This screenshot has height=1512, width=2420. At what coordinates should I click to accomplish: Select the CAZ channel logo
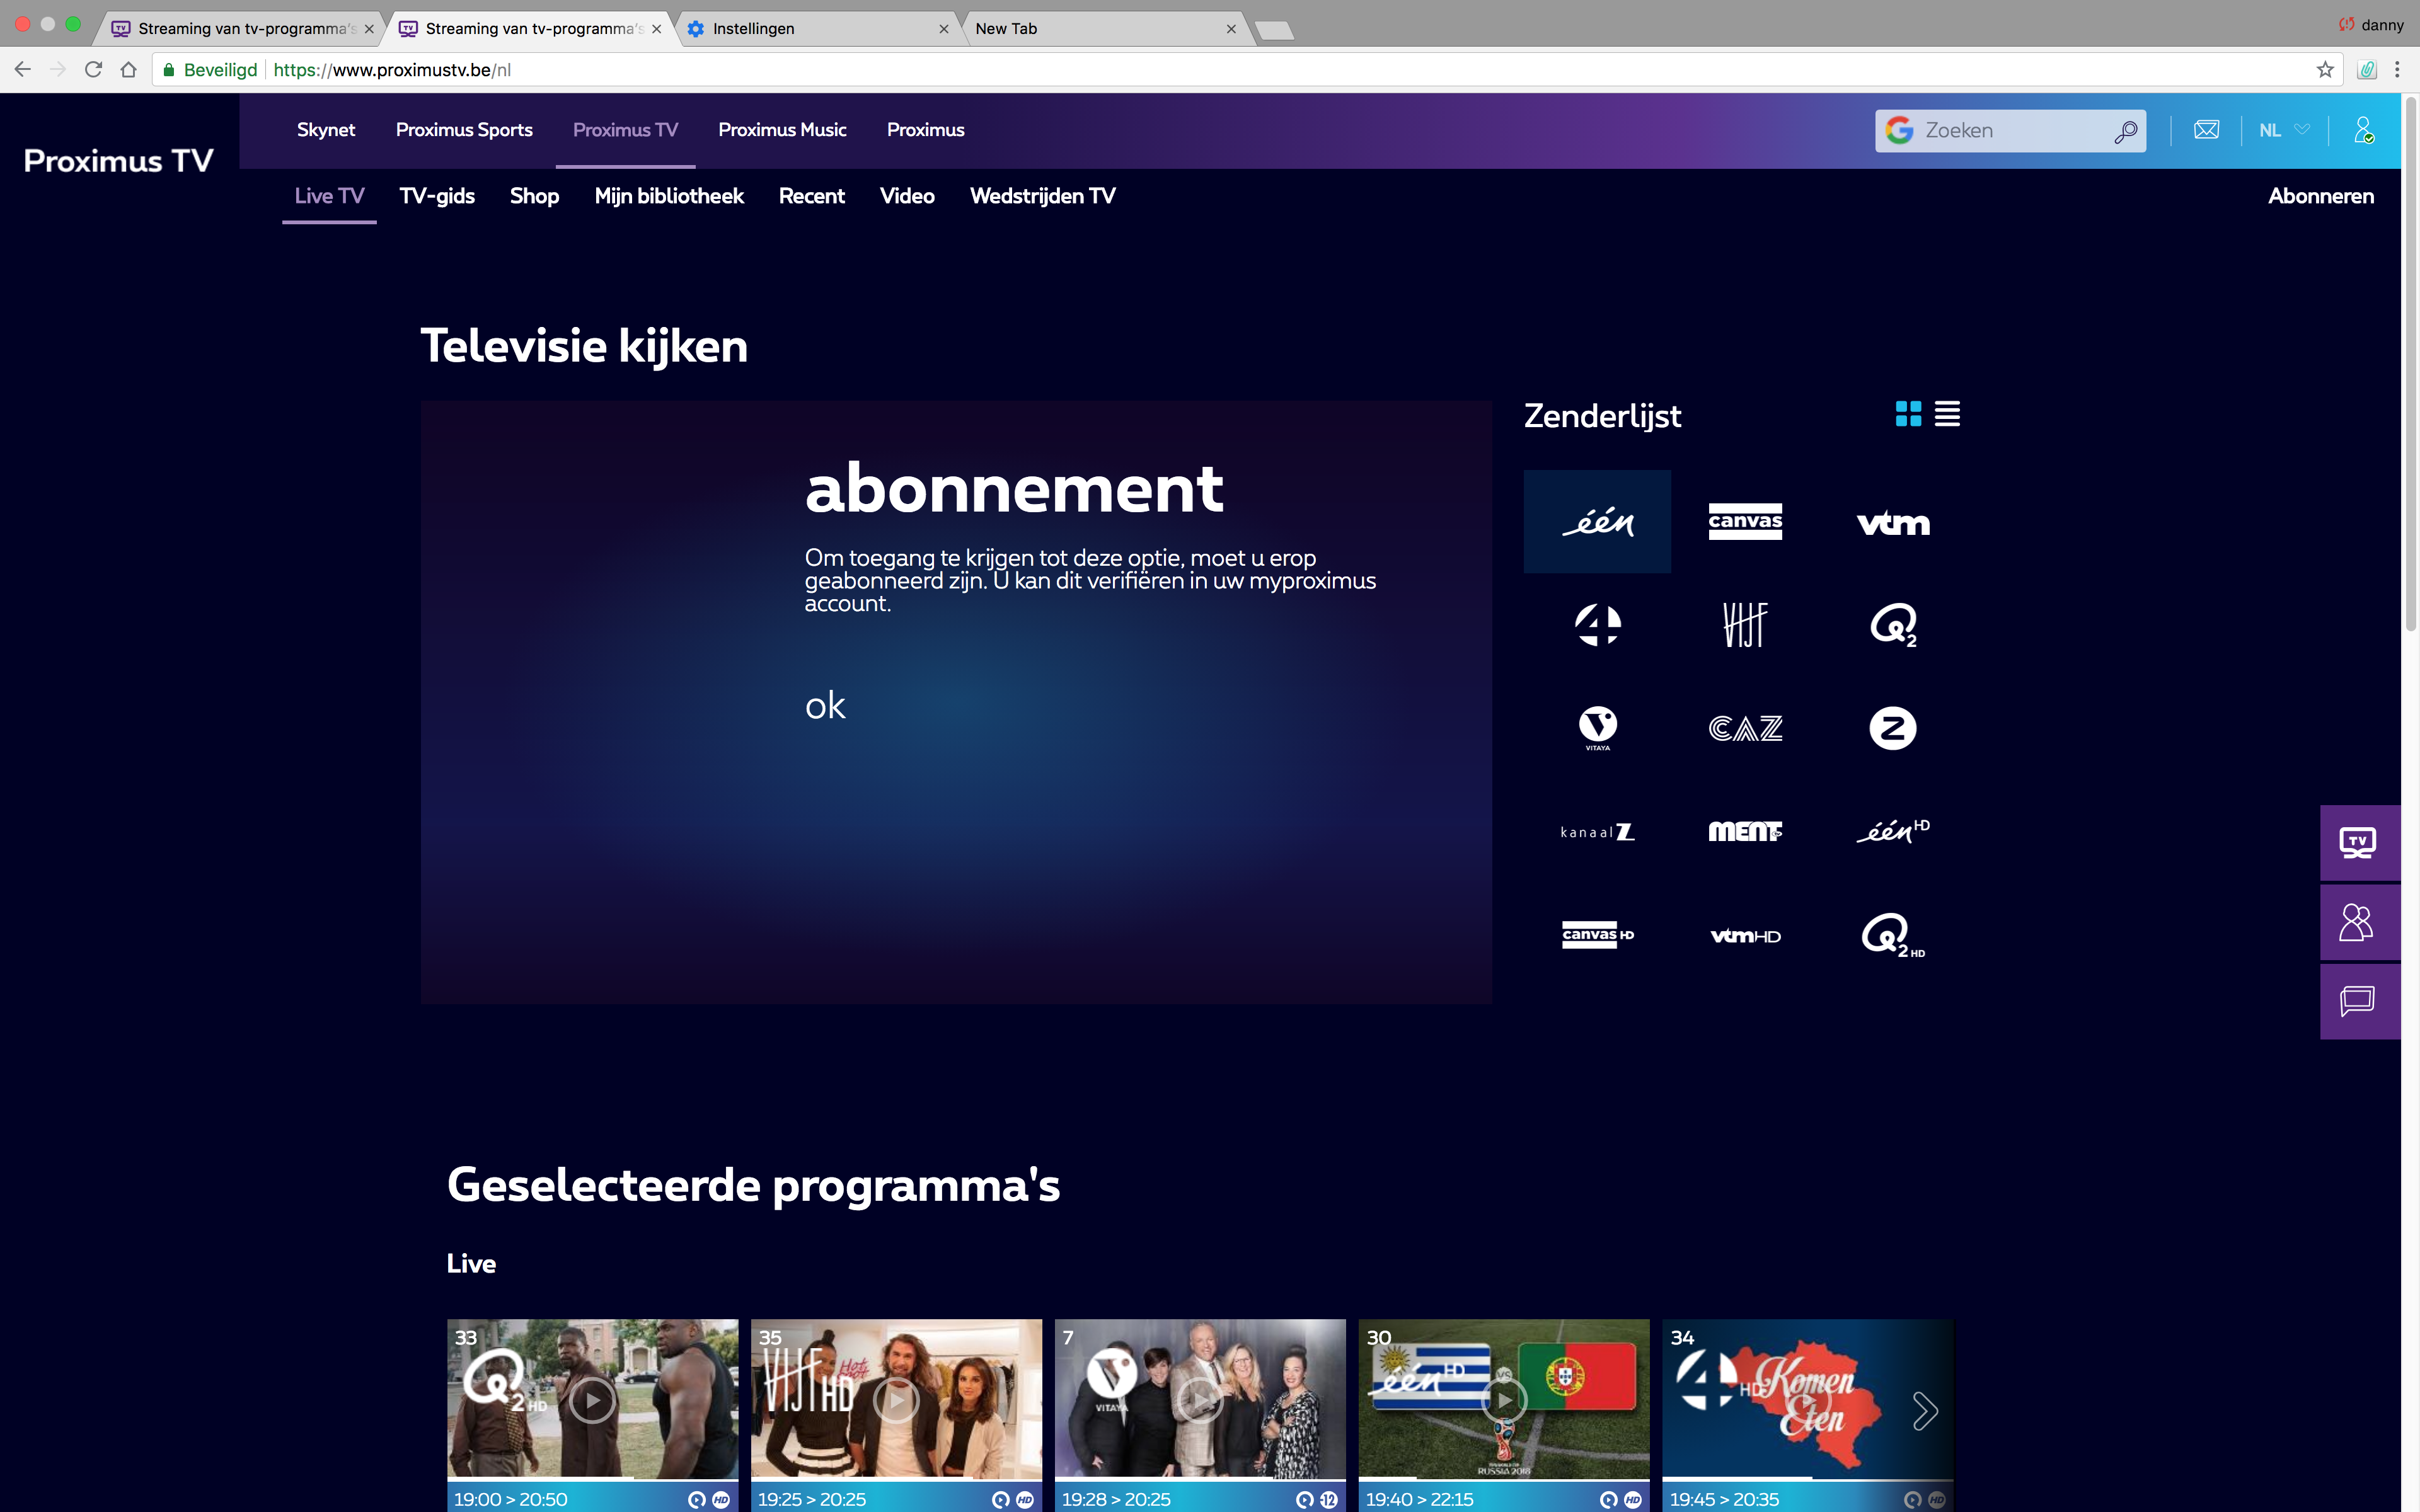click(1745, 729)
